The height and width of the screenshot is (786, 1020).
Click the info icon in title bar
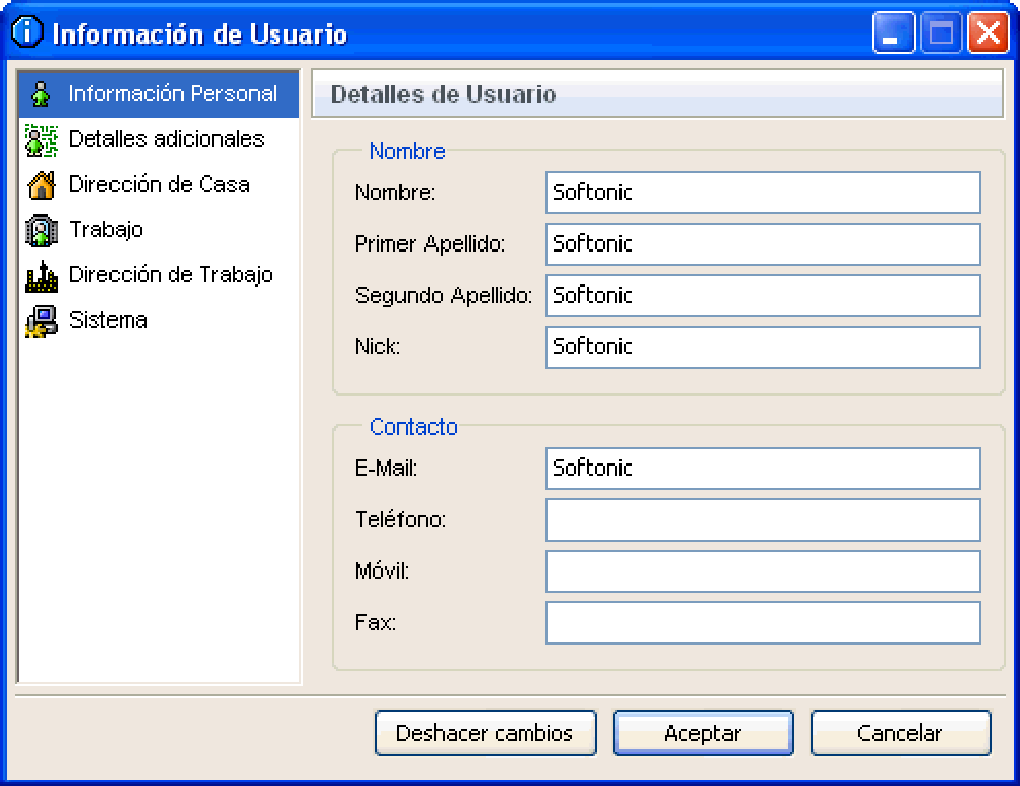click(27, 32)
